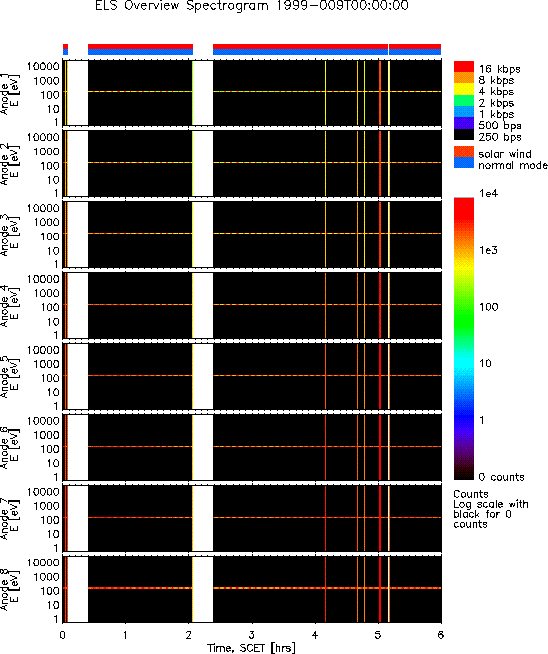Click the telemetry bar segment spanning hours 0.4–2
This screenshot has width=548, height=654.
coord(141,49)
